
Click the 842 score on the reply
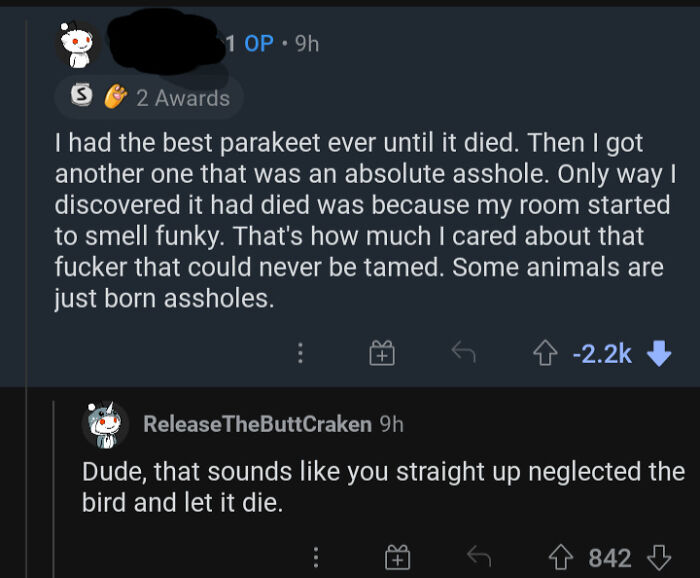609,557
